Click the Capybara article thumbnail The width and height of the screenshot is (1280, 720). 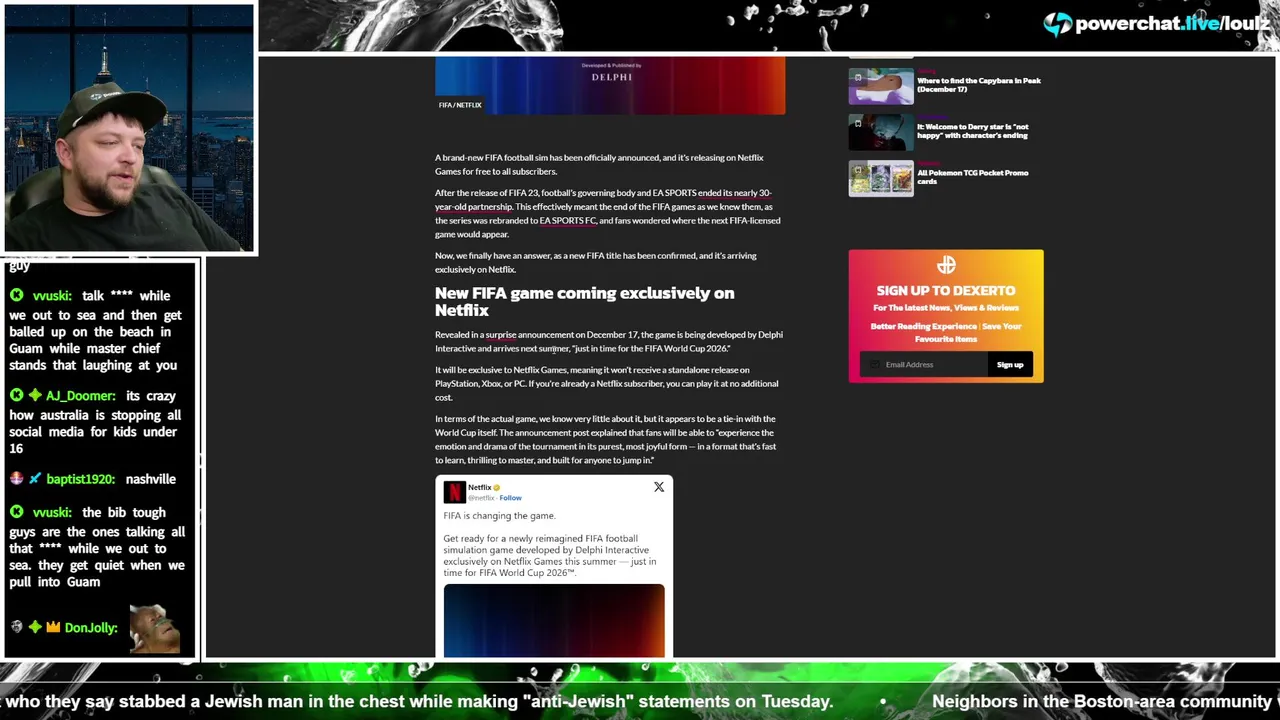point(881,86)
